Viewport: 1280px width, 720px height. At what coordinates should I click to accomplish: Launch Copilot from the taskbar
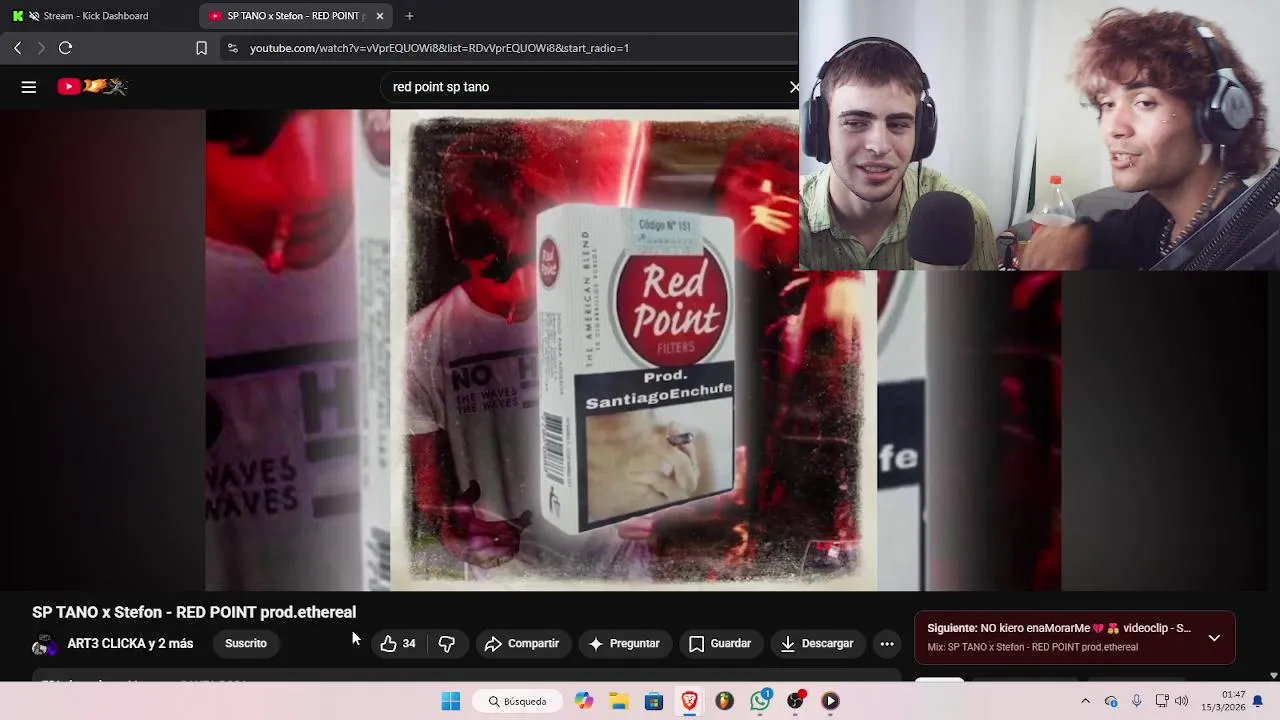click(584, 701)
